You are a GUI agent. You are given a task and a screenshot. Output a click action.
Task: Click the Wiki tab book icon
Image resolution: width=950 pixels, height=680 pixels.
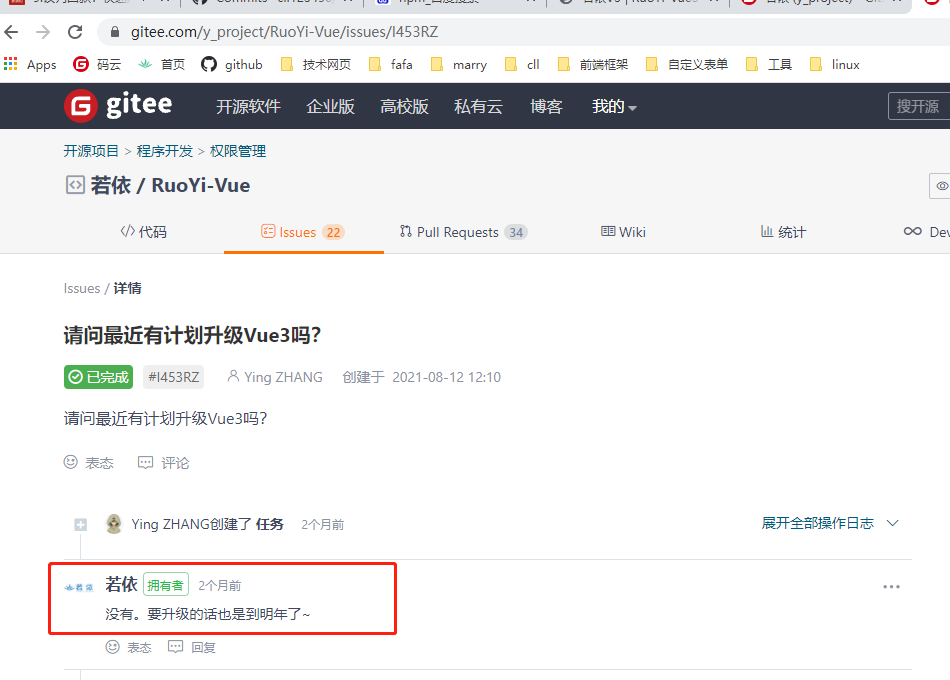click(608, 231)
